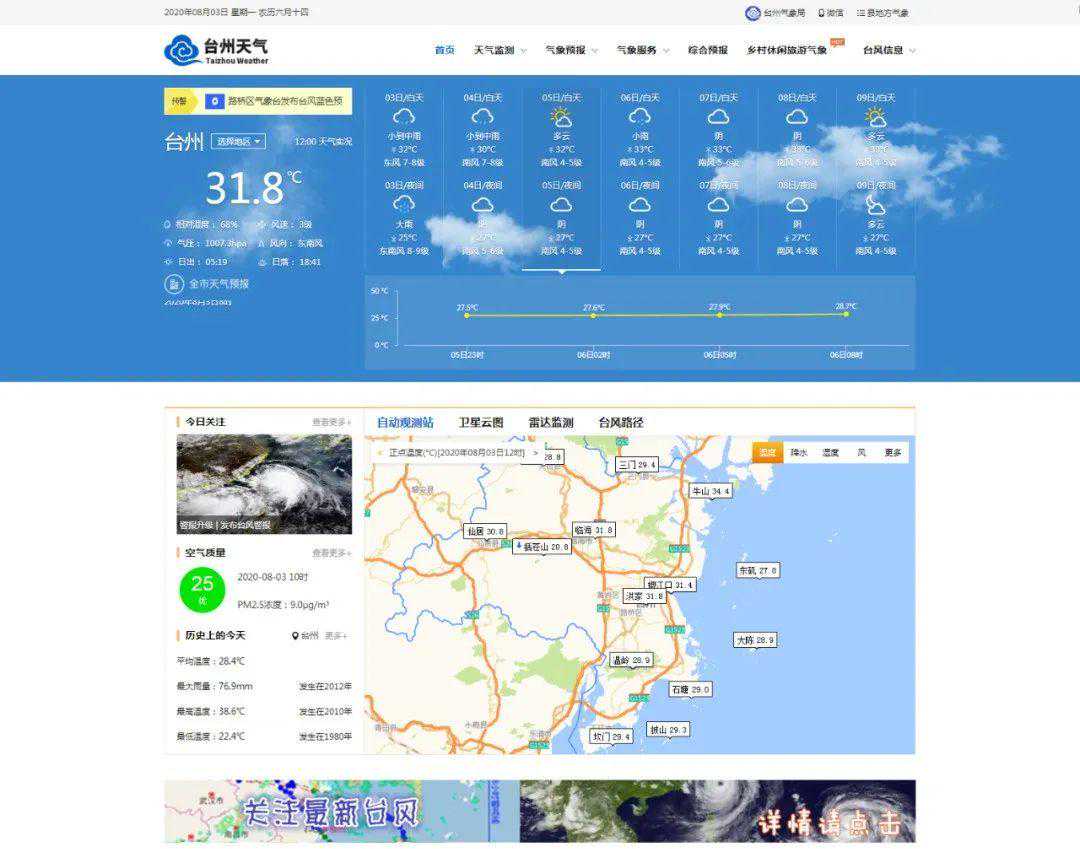Open the 微信 WeChat icon link
The height and width of the screenshot is (849, 1080).
[x=822, y=13]
